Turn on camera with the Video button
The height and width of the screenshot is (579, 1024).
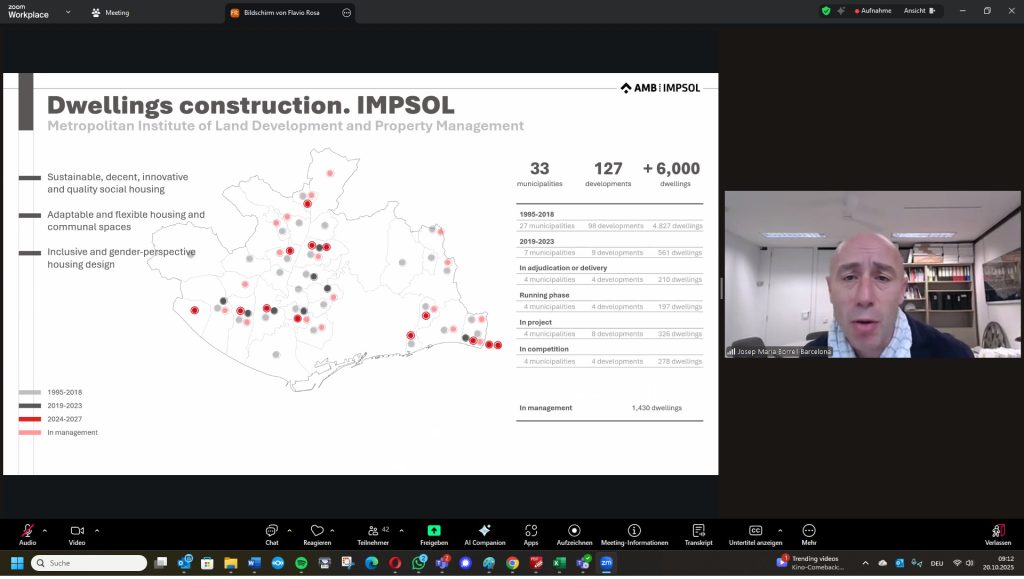77,531
